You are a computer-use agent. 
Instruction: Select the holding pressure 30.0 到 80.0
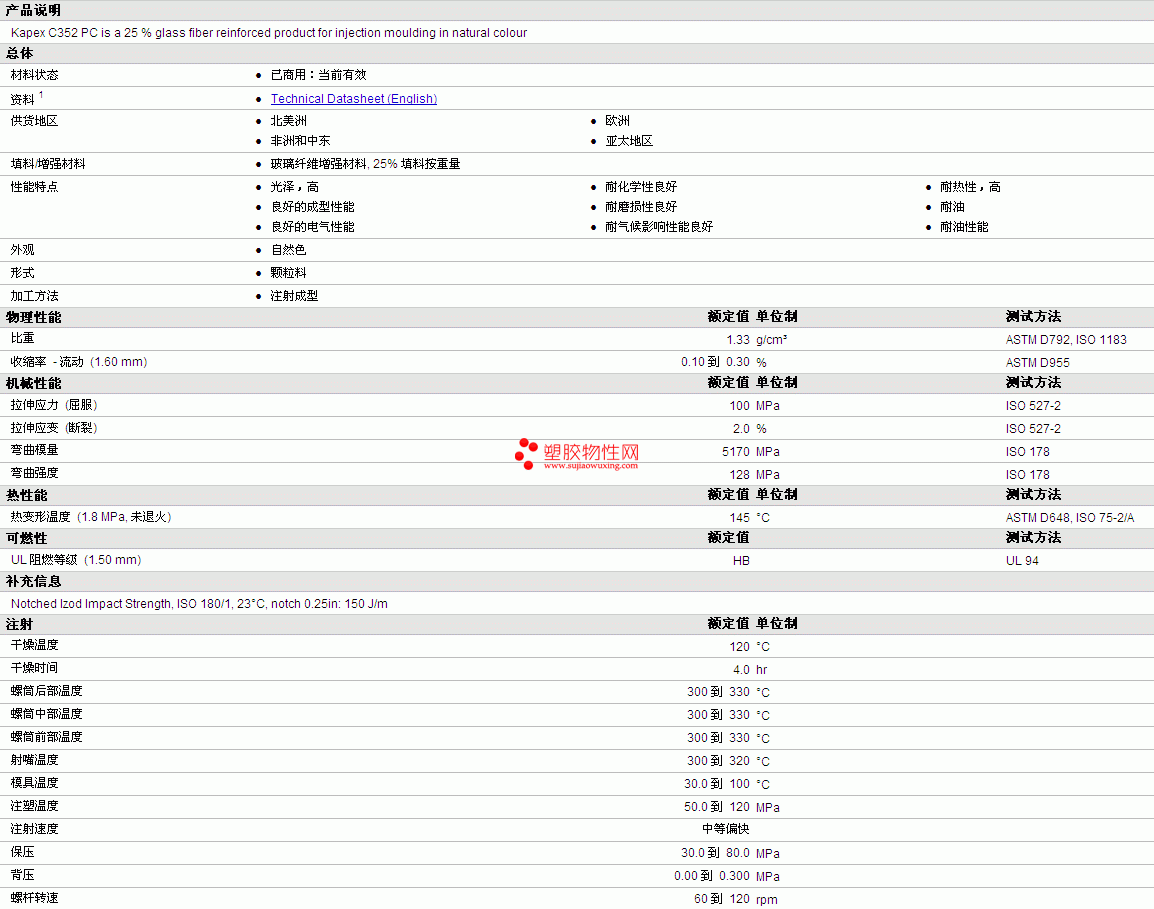[715, 853]
